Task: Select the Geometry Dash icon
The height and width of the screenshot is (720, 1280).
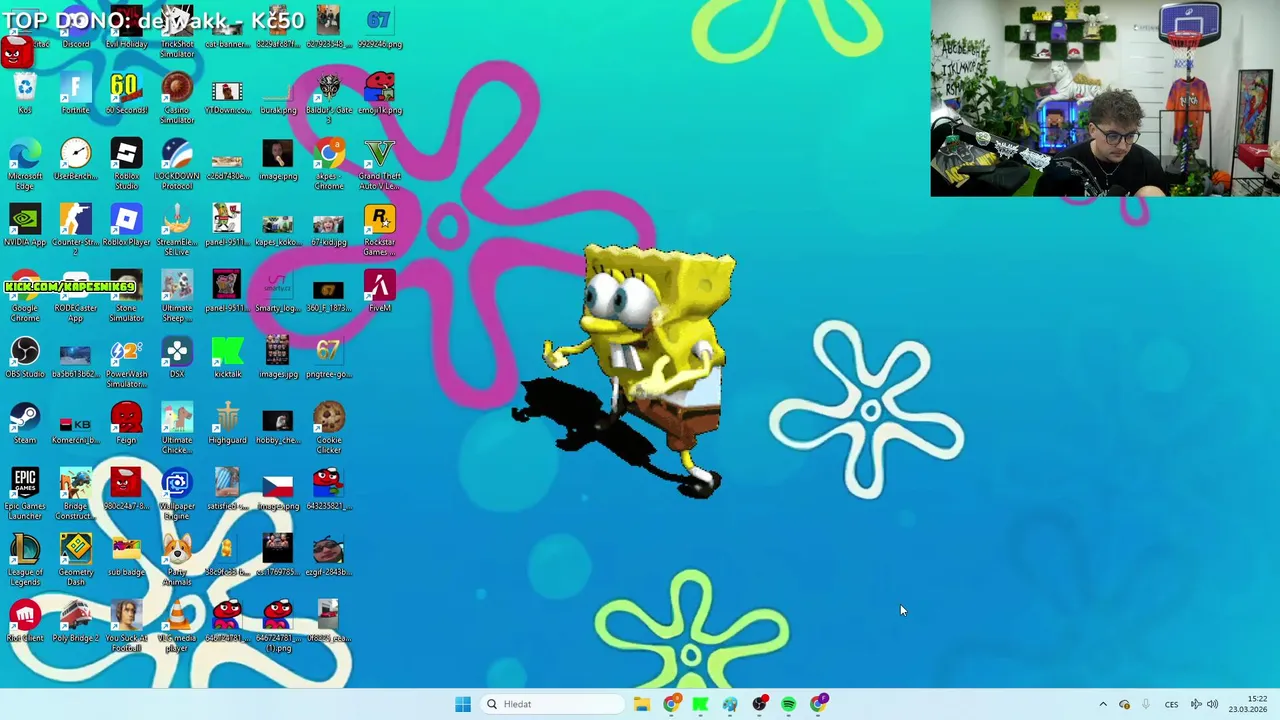Action: tap(76, 561)
